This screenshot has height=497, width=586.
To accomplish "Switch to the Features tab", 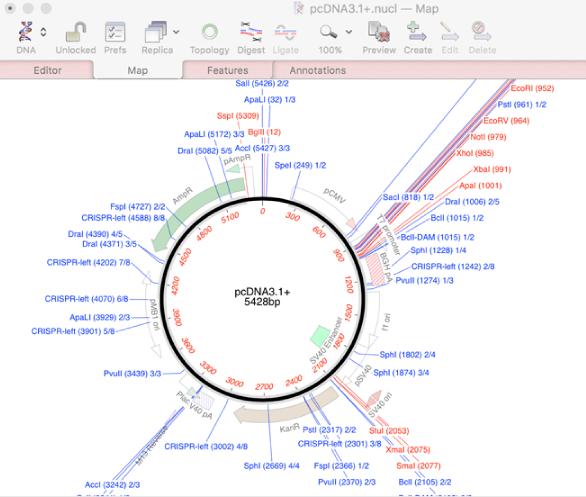I will (227, 70).
